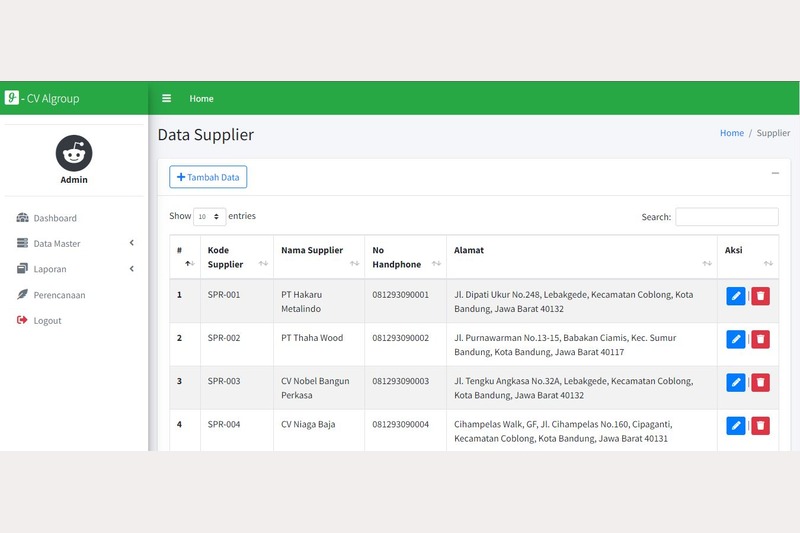This screenshot has height=533, width=800.
Task: Delete the SPR-001 supplier row
Action: [x=761, y=296]
